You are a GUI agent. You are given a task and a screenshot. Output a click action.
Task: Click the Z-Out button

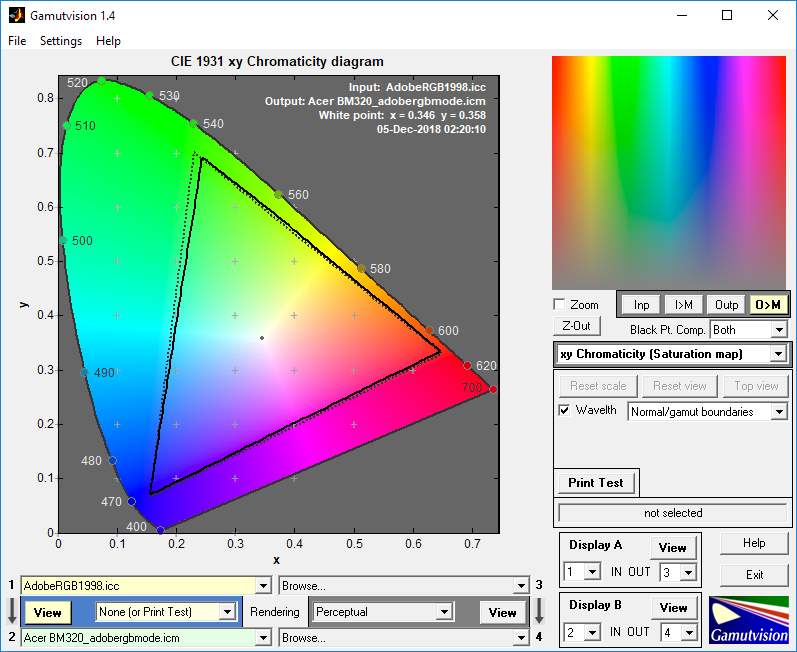(x=576, y=326)
